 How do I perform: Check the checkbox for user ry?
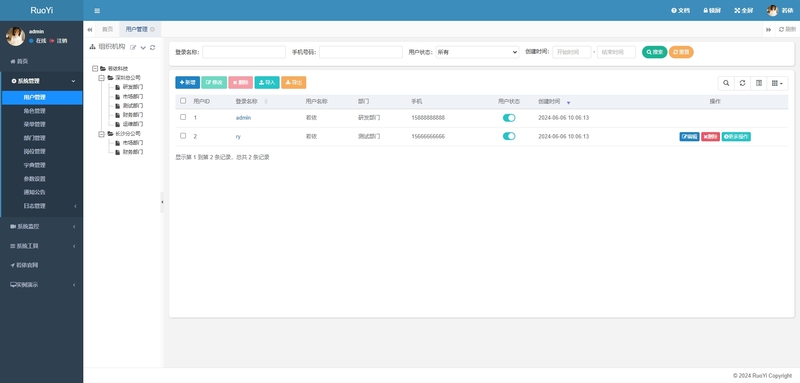(183, 136)
